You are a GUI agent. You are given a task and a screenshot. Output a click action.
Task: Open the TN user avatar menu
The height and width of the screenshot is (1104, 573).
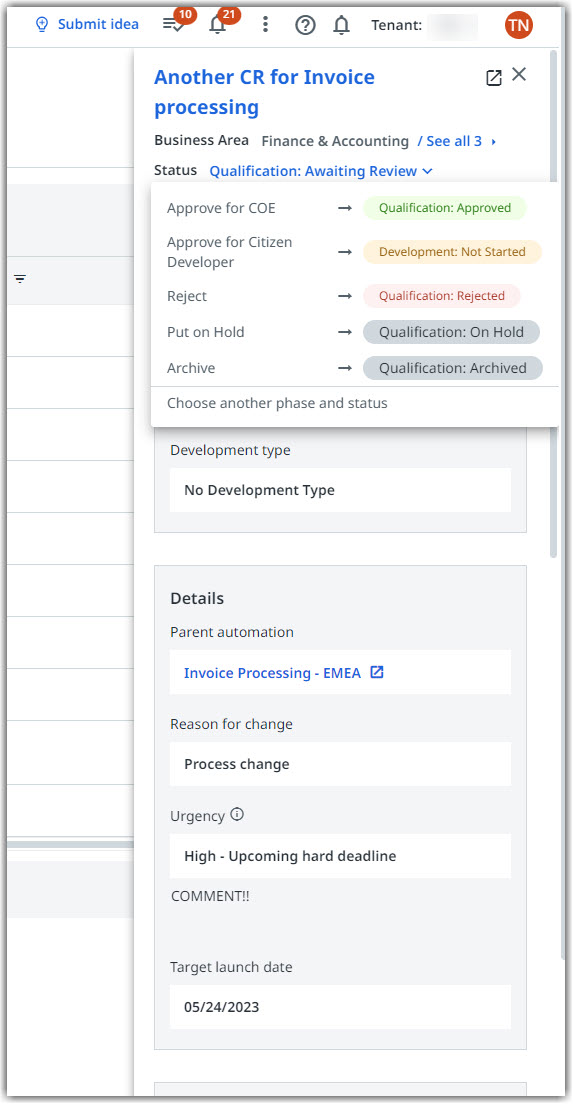[519, 25]
